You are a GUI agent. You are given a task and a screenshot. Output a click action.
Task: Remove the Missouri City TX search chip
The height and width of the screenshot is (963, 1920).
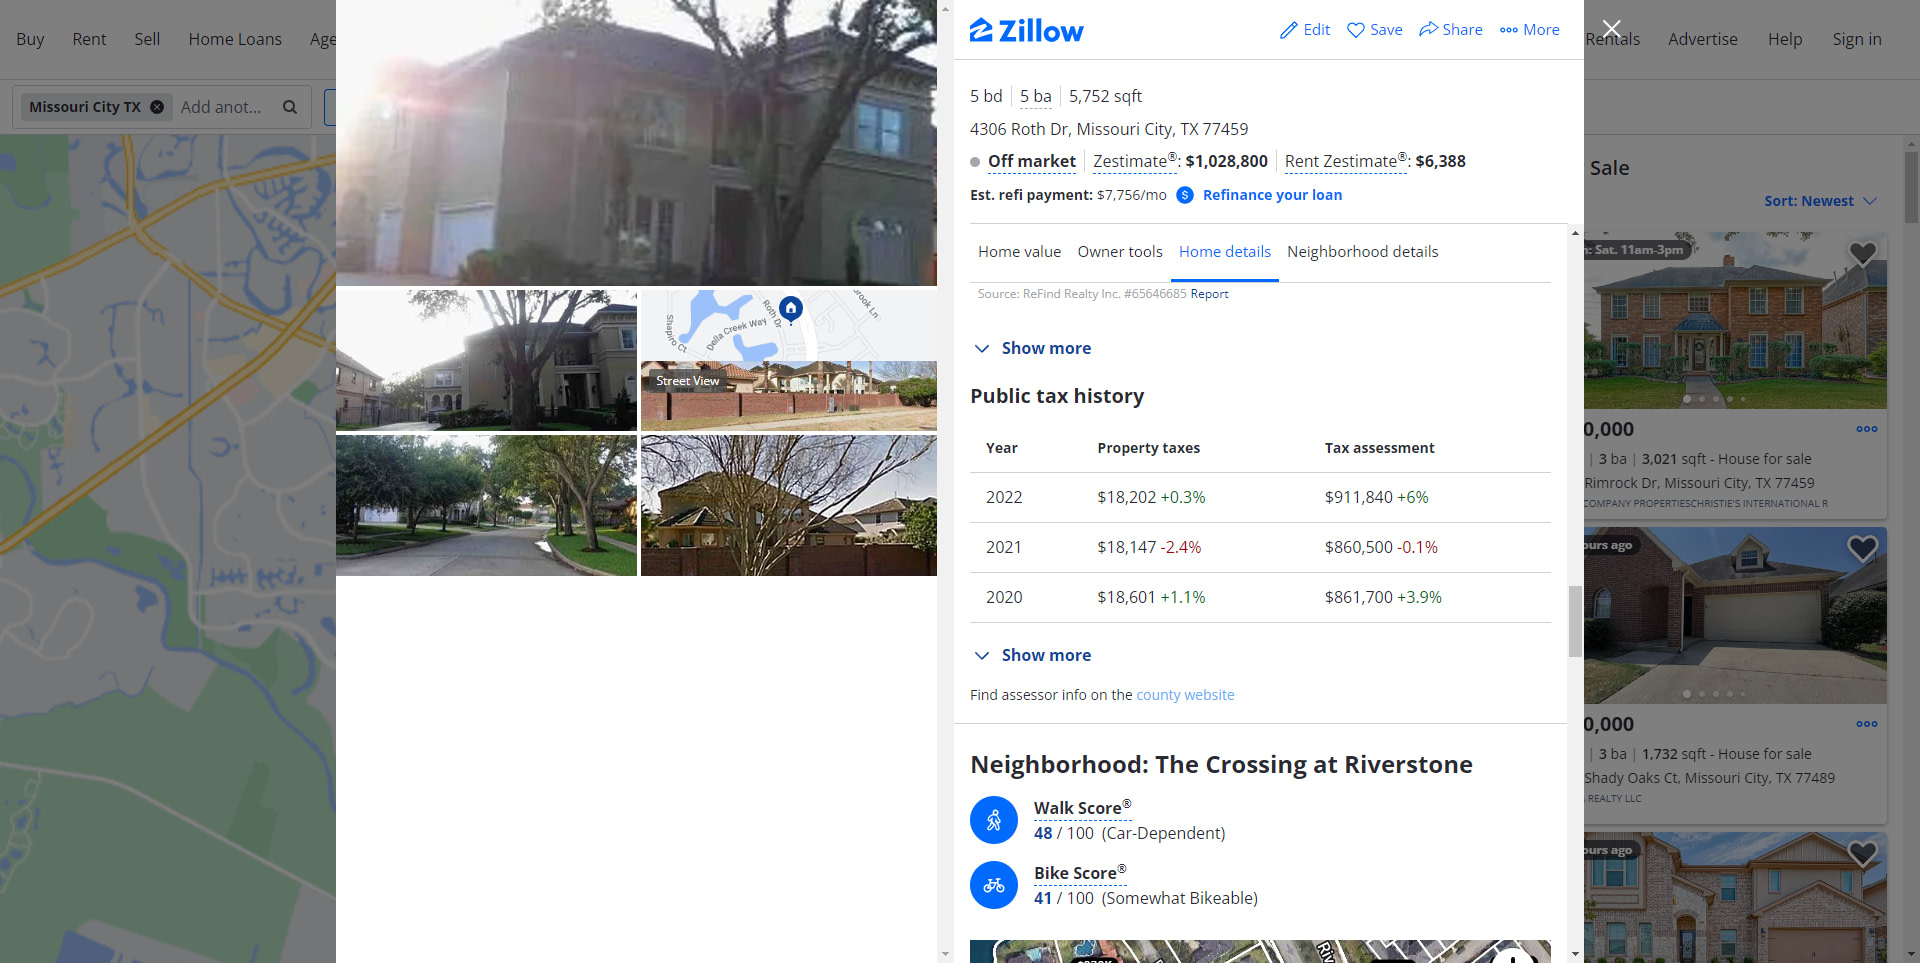click(x=157, y=107)
